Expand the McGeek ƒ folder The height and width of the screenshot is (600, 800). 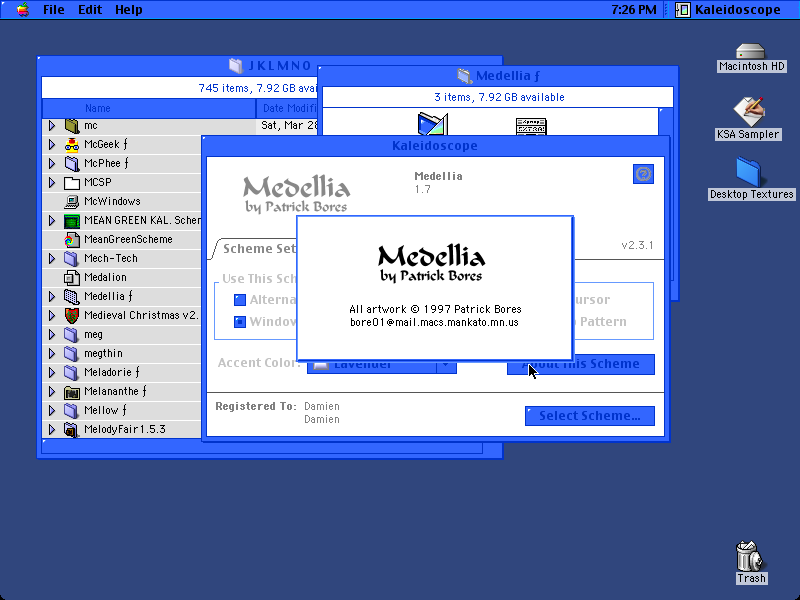[52, 144]
